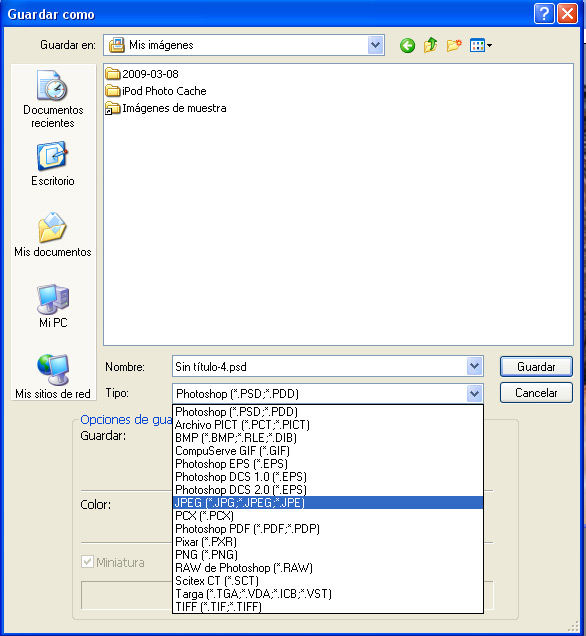Choose Photoshop EPS (*.EPS) format
This screenshot has height=636, width=586.
coord(328,464)
